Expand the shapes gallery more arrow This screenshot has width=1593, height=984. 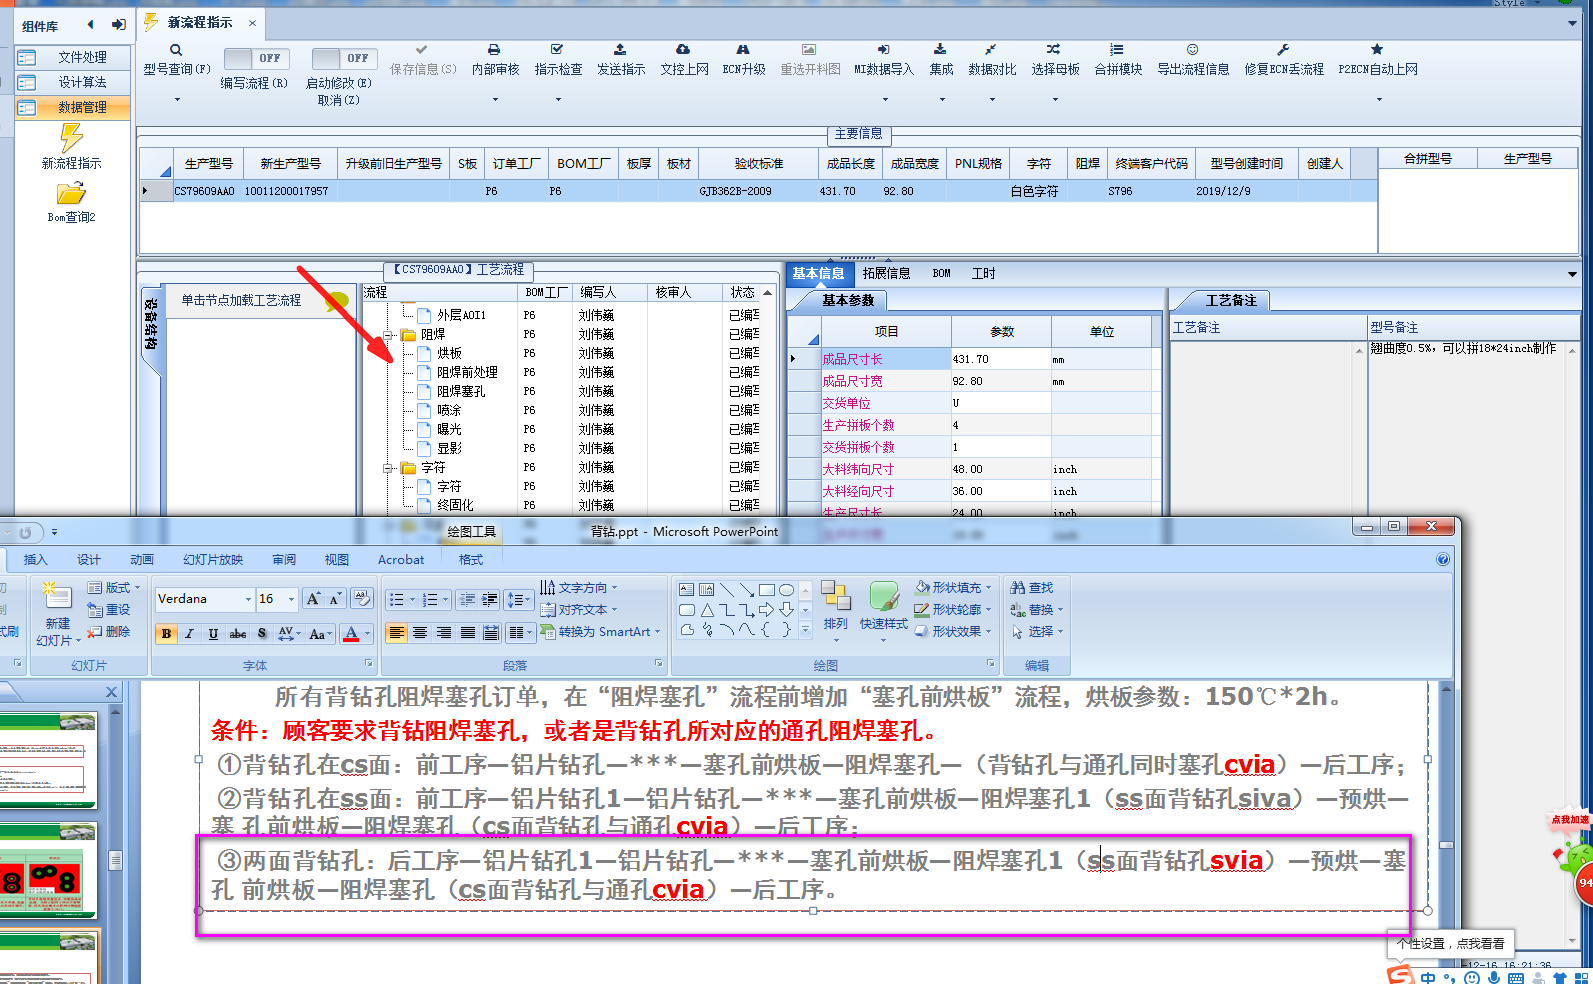(806, 630)
